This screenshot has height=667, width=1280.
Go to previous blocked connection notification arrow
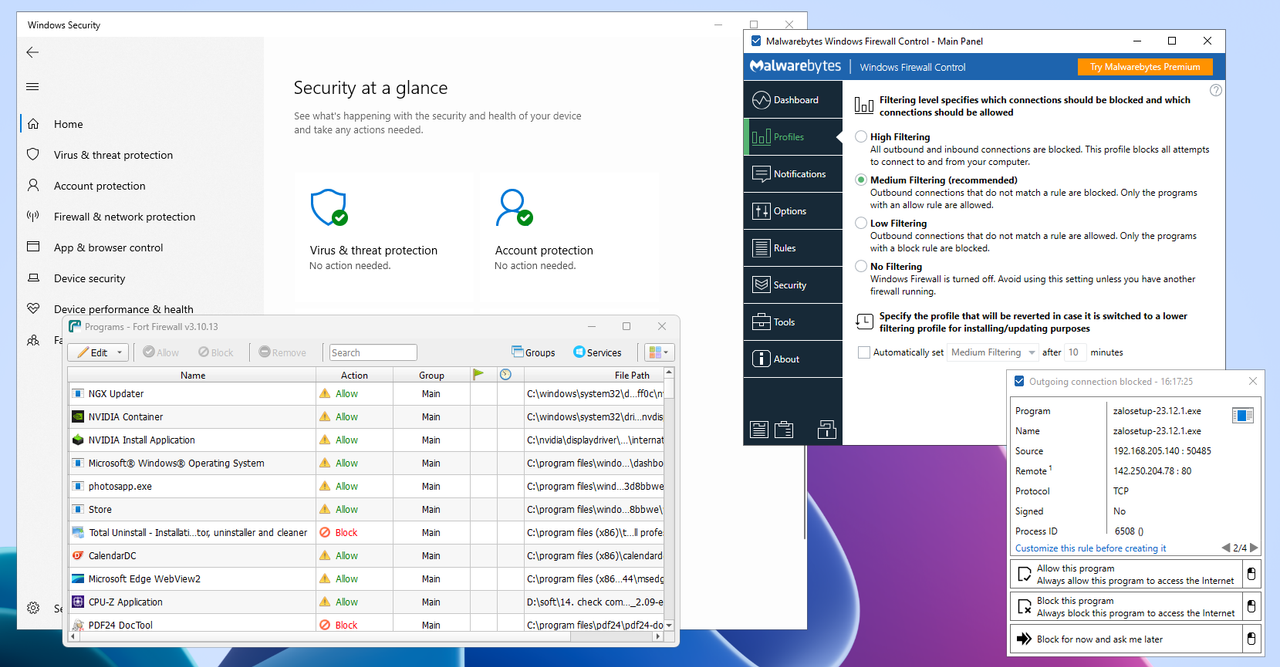pos(1226,548)
